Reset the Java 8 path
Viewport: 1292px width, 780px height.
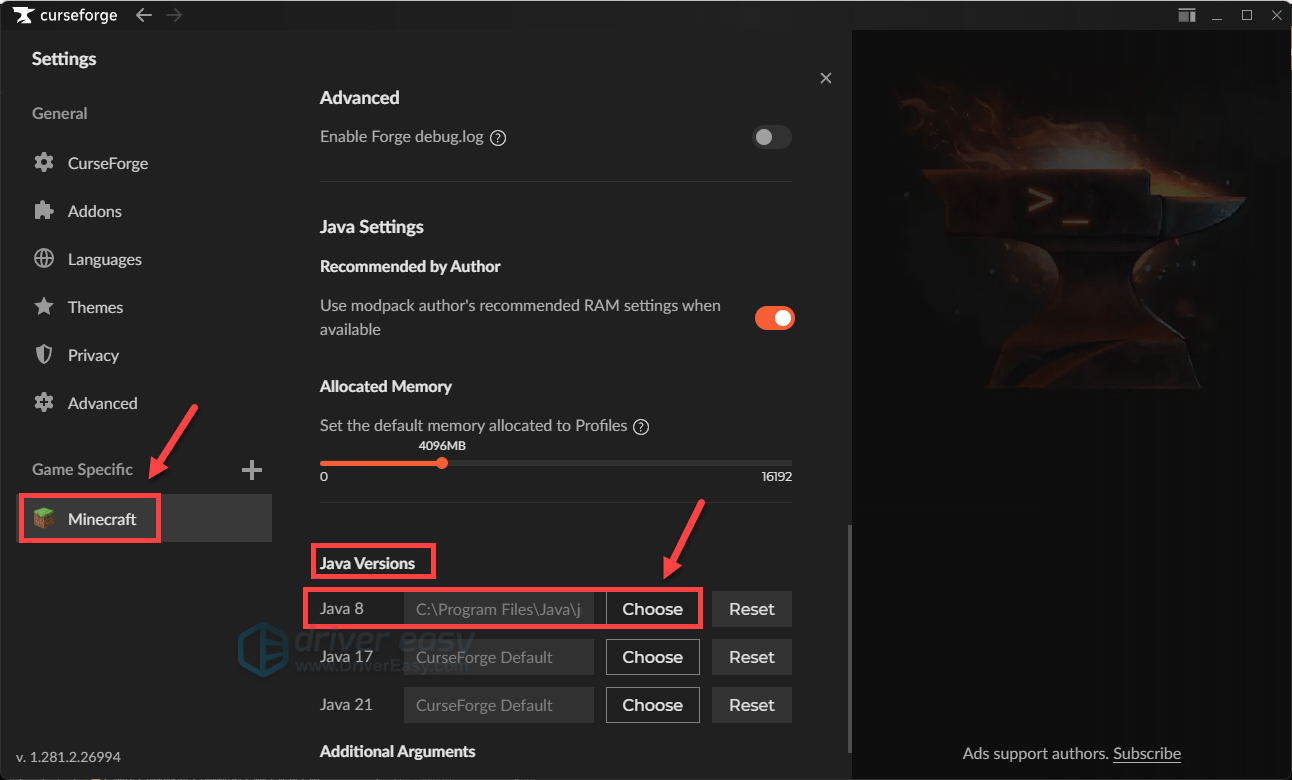click(x=752, y=609)
